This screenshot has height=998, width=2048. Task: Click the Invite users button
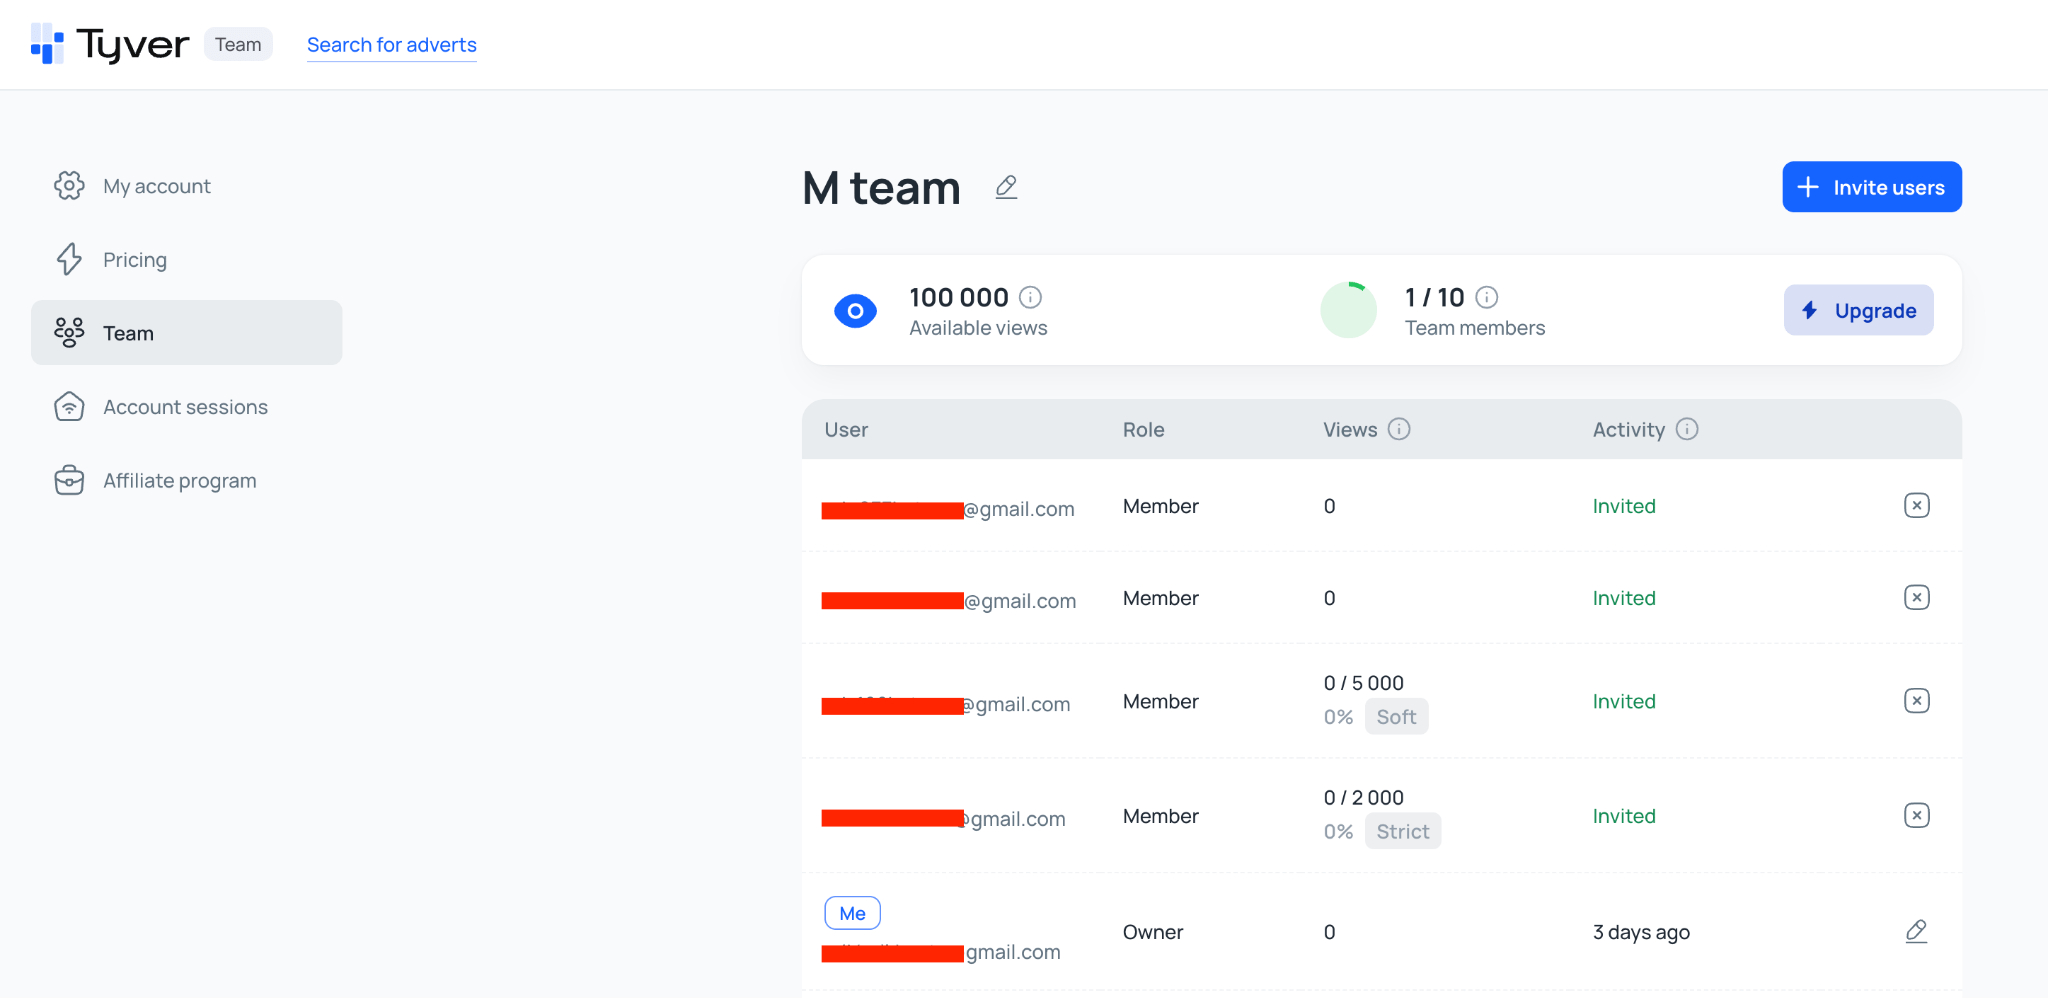coord(1871,187)
